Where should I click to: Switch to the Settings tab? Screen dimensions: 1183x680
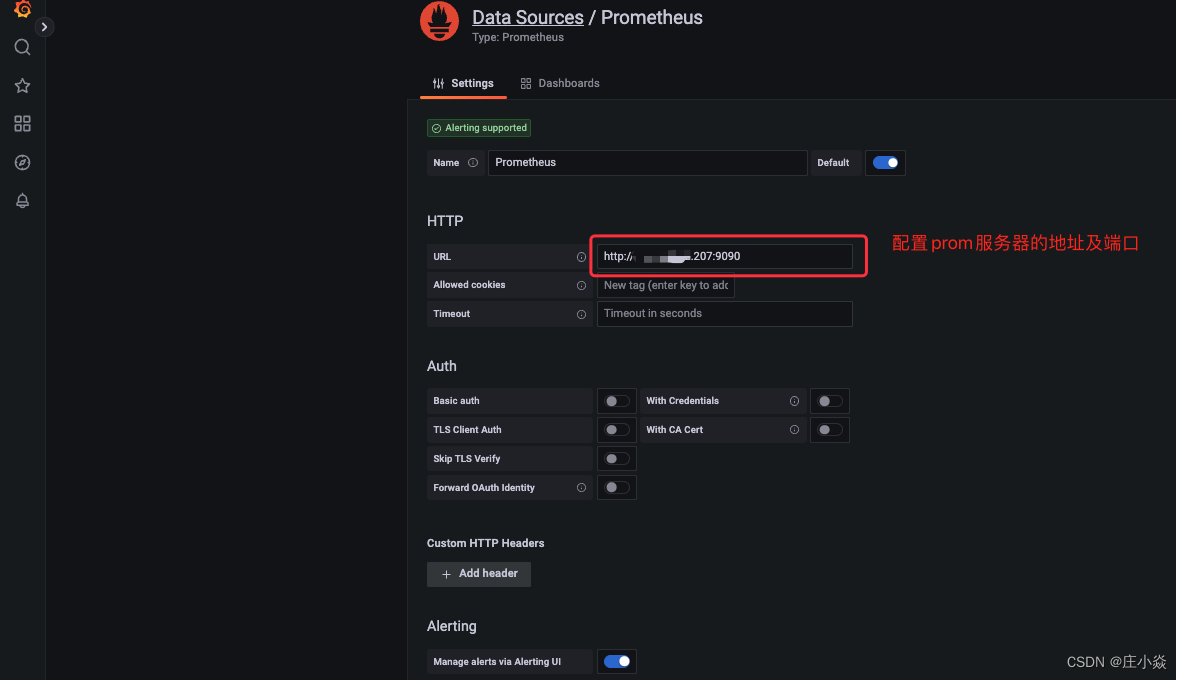(462, 83)
